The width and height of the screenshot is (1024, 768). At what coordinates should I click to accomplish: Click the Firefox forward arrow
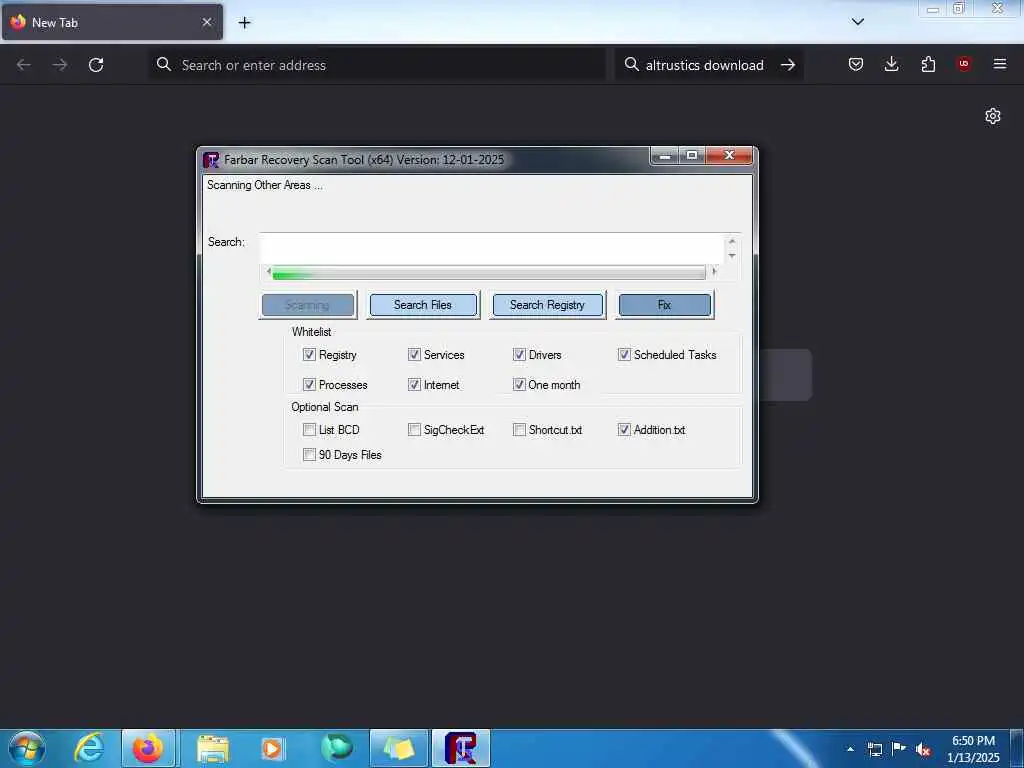tap(59, 65)
